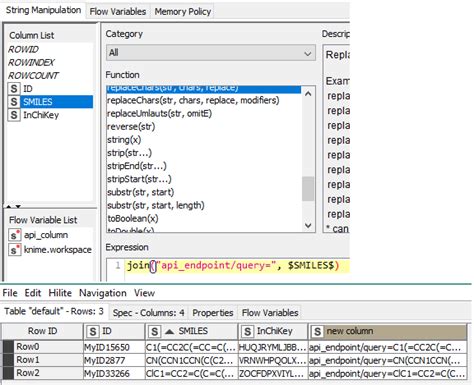Select the substr(str, start, length) function
474x385 pixels.
(x=155, y=205)
